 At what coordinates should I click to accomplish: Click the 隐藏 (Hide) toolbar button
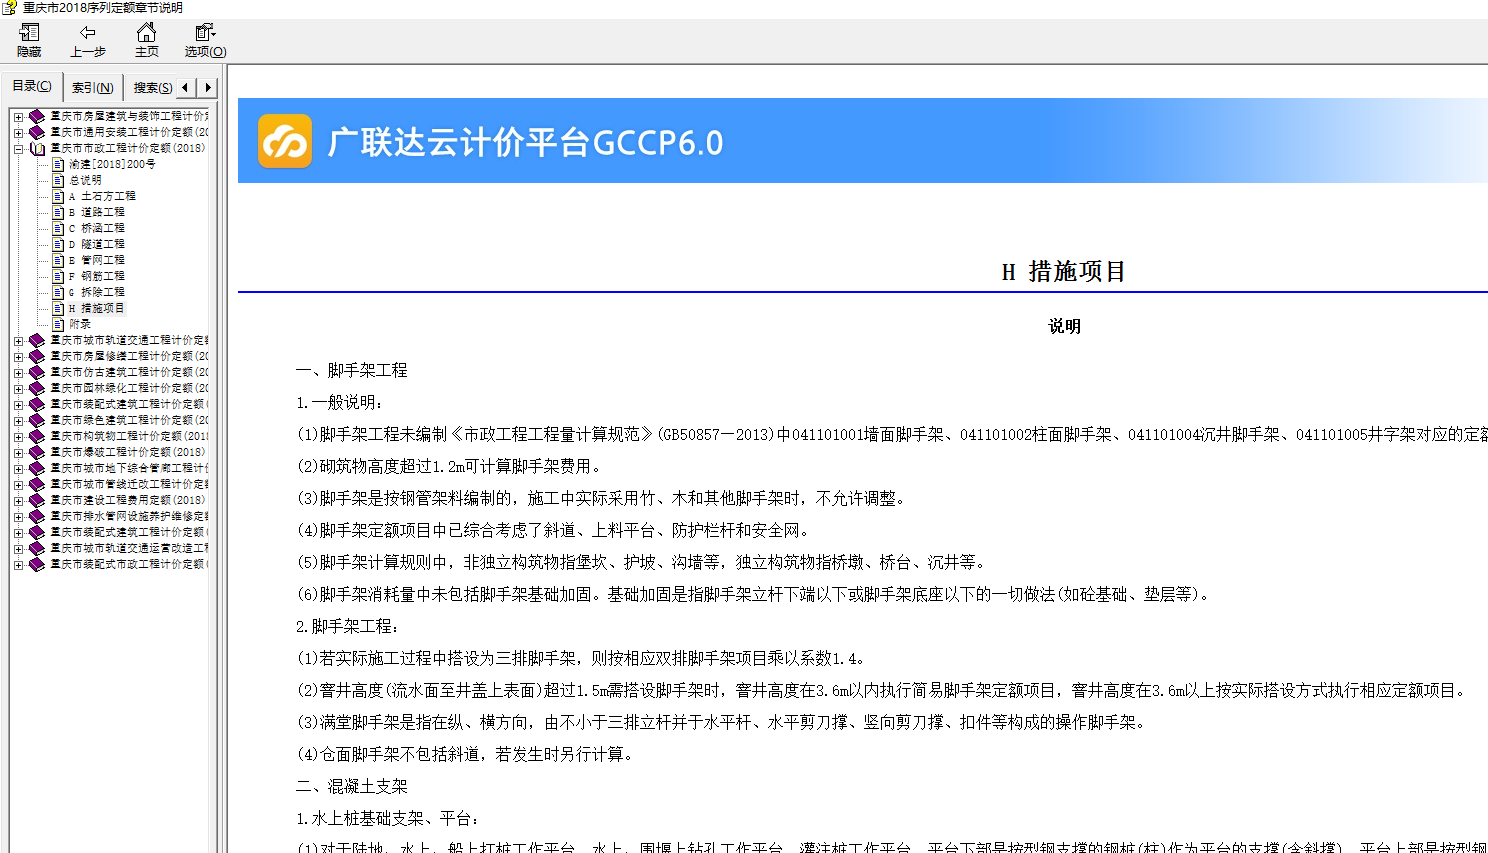pos(29,40)
